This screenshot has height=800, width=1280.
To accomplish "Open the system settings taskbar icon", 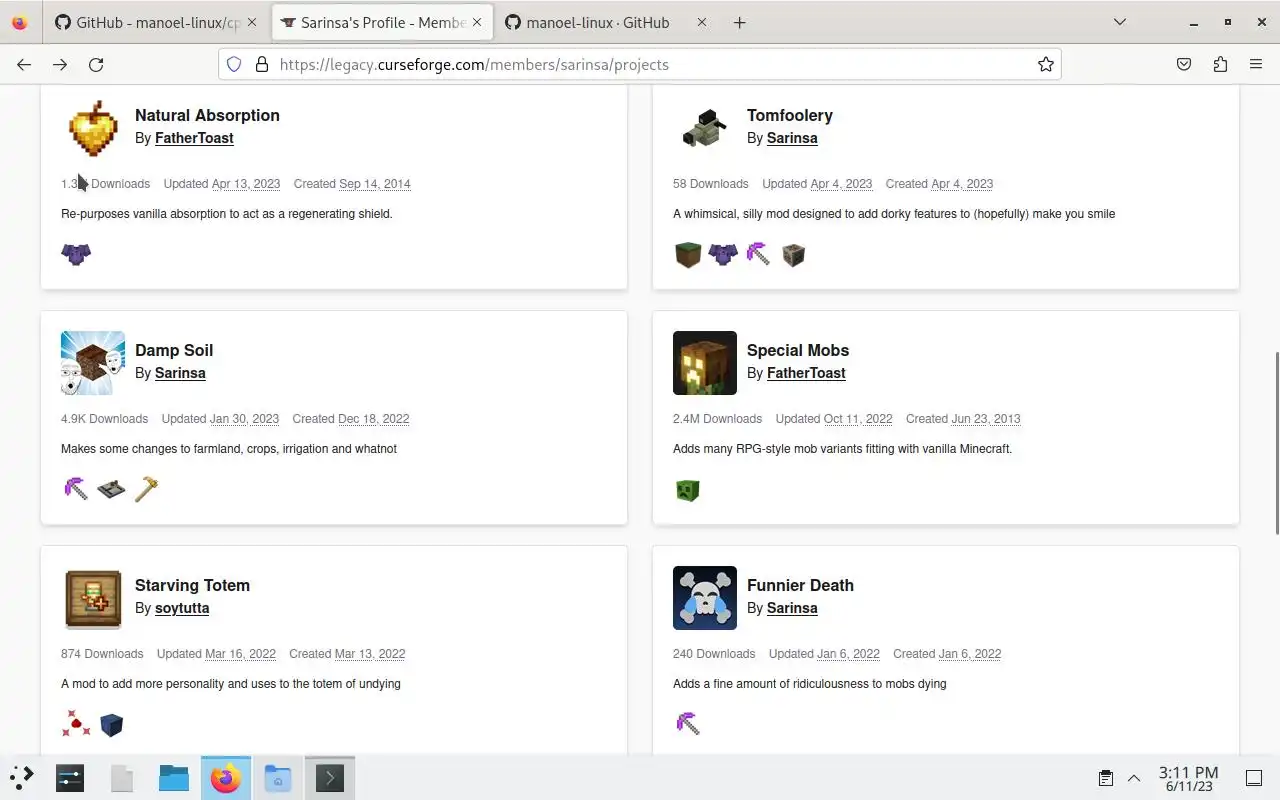I will pyautogui.click(x=70, y=777).
